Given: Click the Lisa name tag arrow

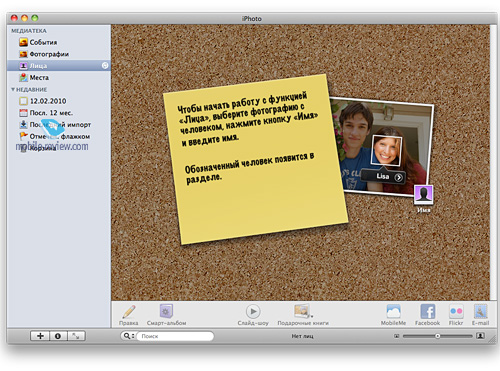Looking at the screenshot, I should click(x=398, y=178).
